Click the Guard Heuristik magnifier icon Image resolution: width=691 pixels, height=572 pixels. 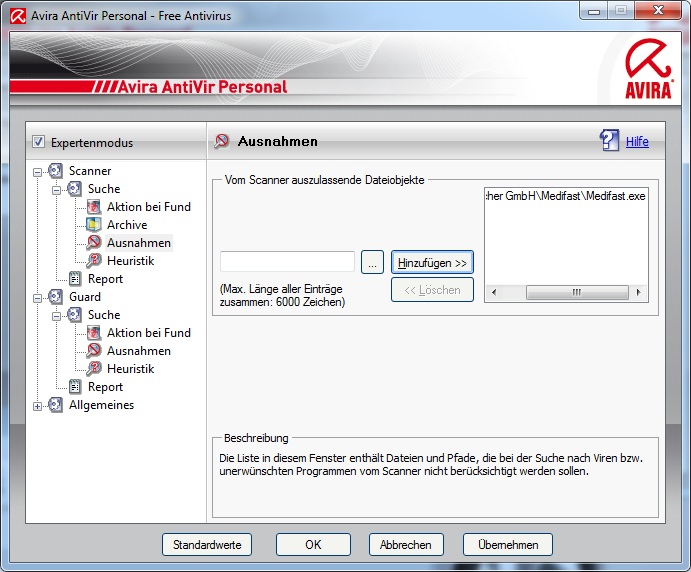pyautogui.click(x=93, y=368)
